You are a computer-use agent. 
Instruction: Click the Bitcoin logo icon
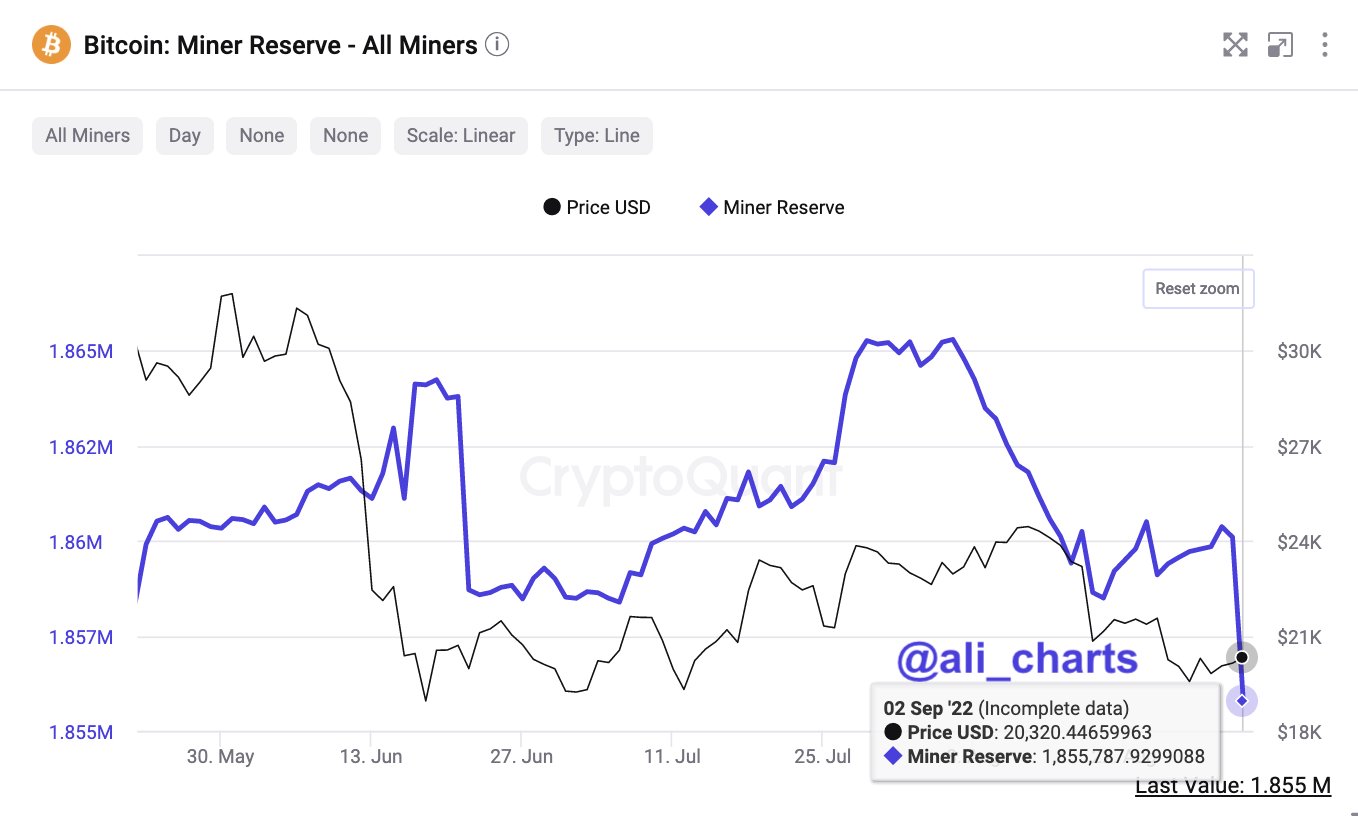point(51,45)
